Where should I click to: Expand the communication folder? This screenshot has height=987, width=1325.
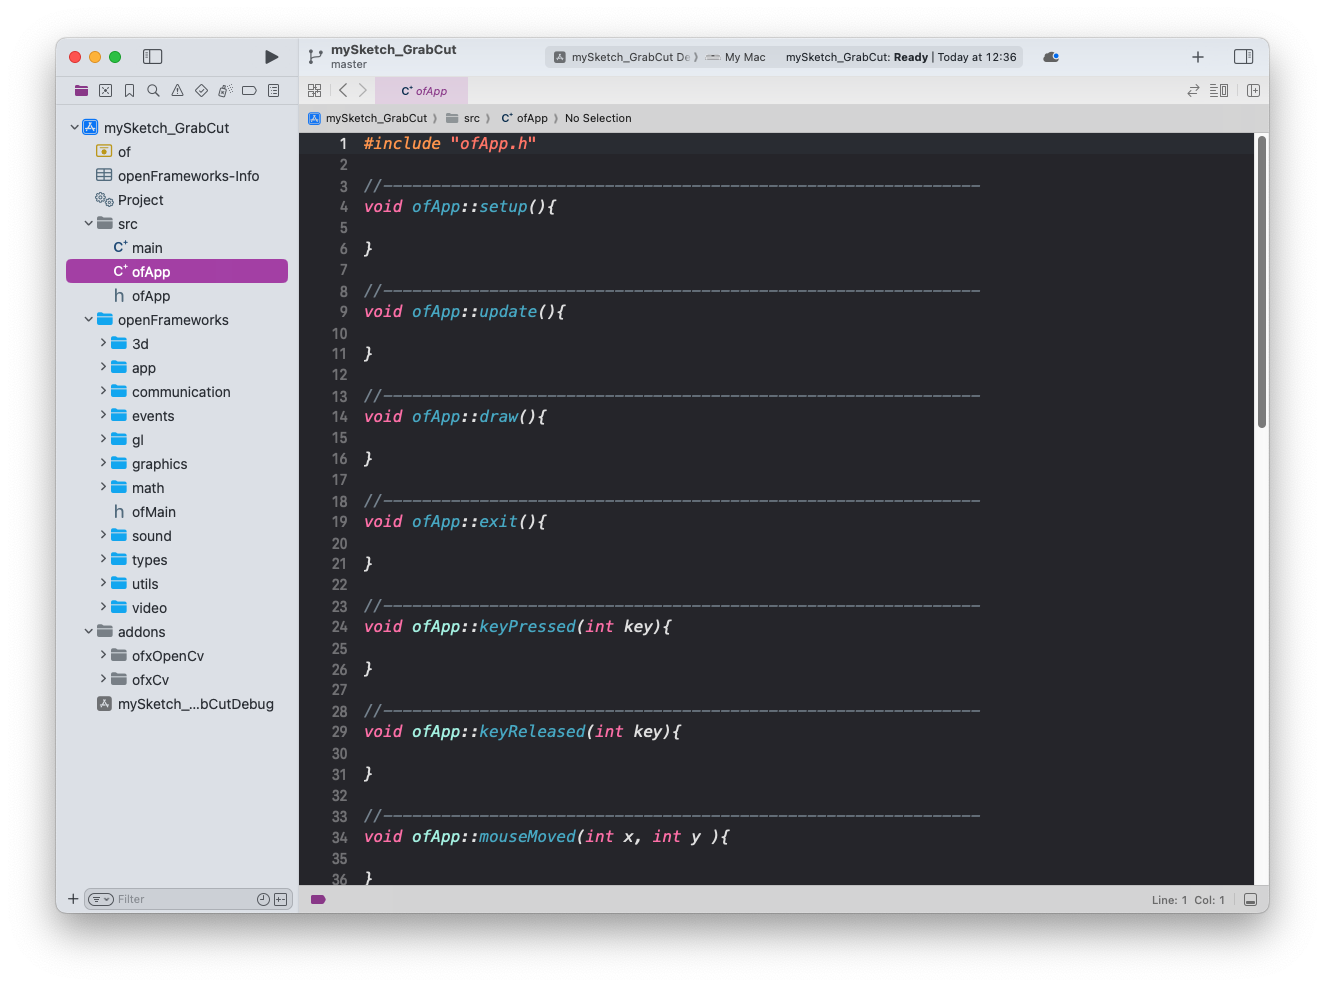(x=103, y=391)
